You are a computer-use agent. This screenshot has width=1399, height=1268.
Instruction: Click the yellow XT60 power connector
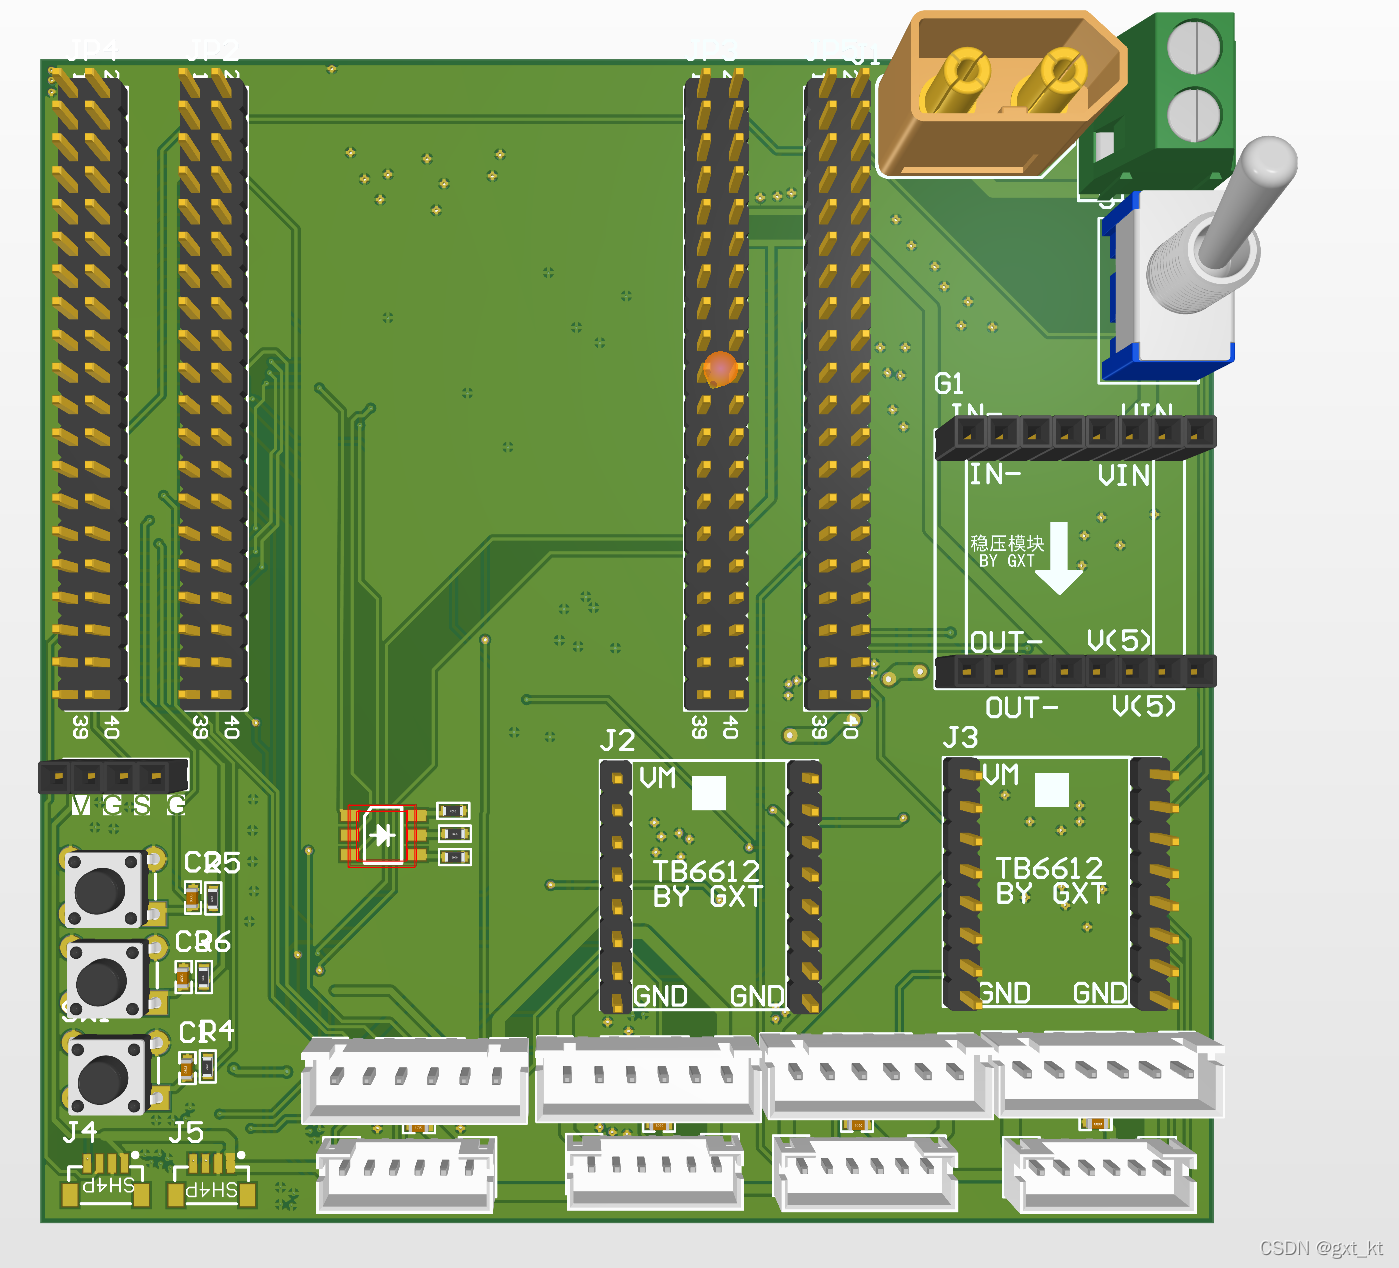pos(1002,94)
